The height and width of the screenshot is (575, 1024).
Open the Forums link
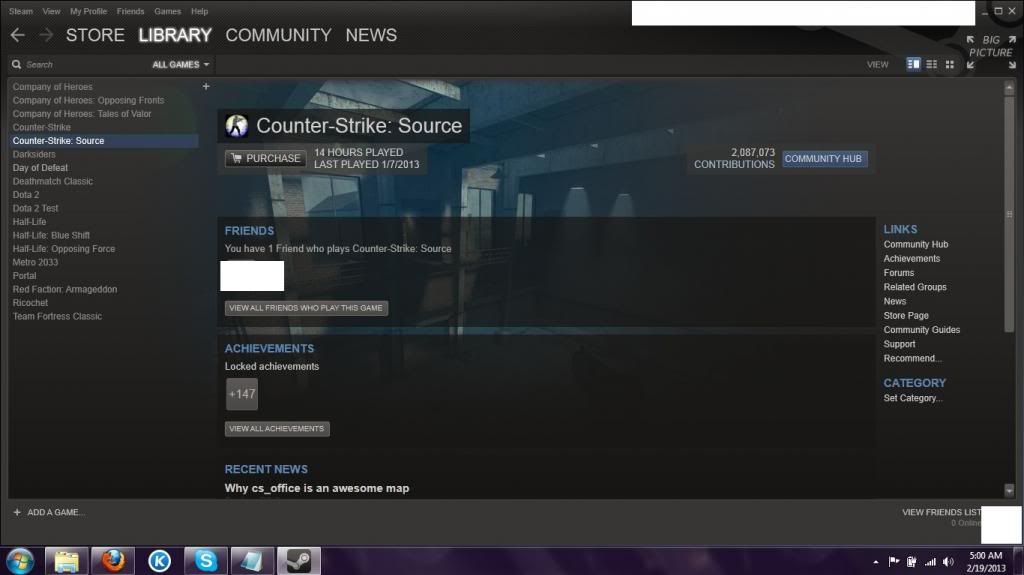[899, 273]
